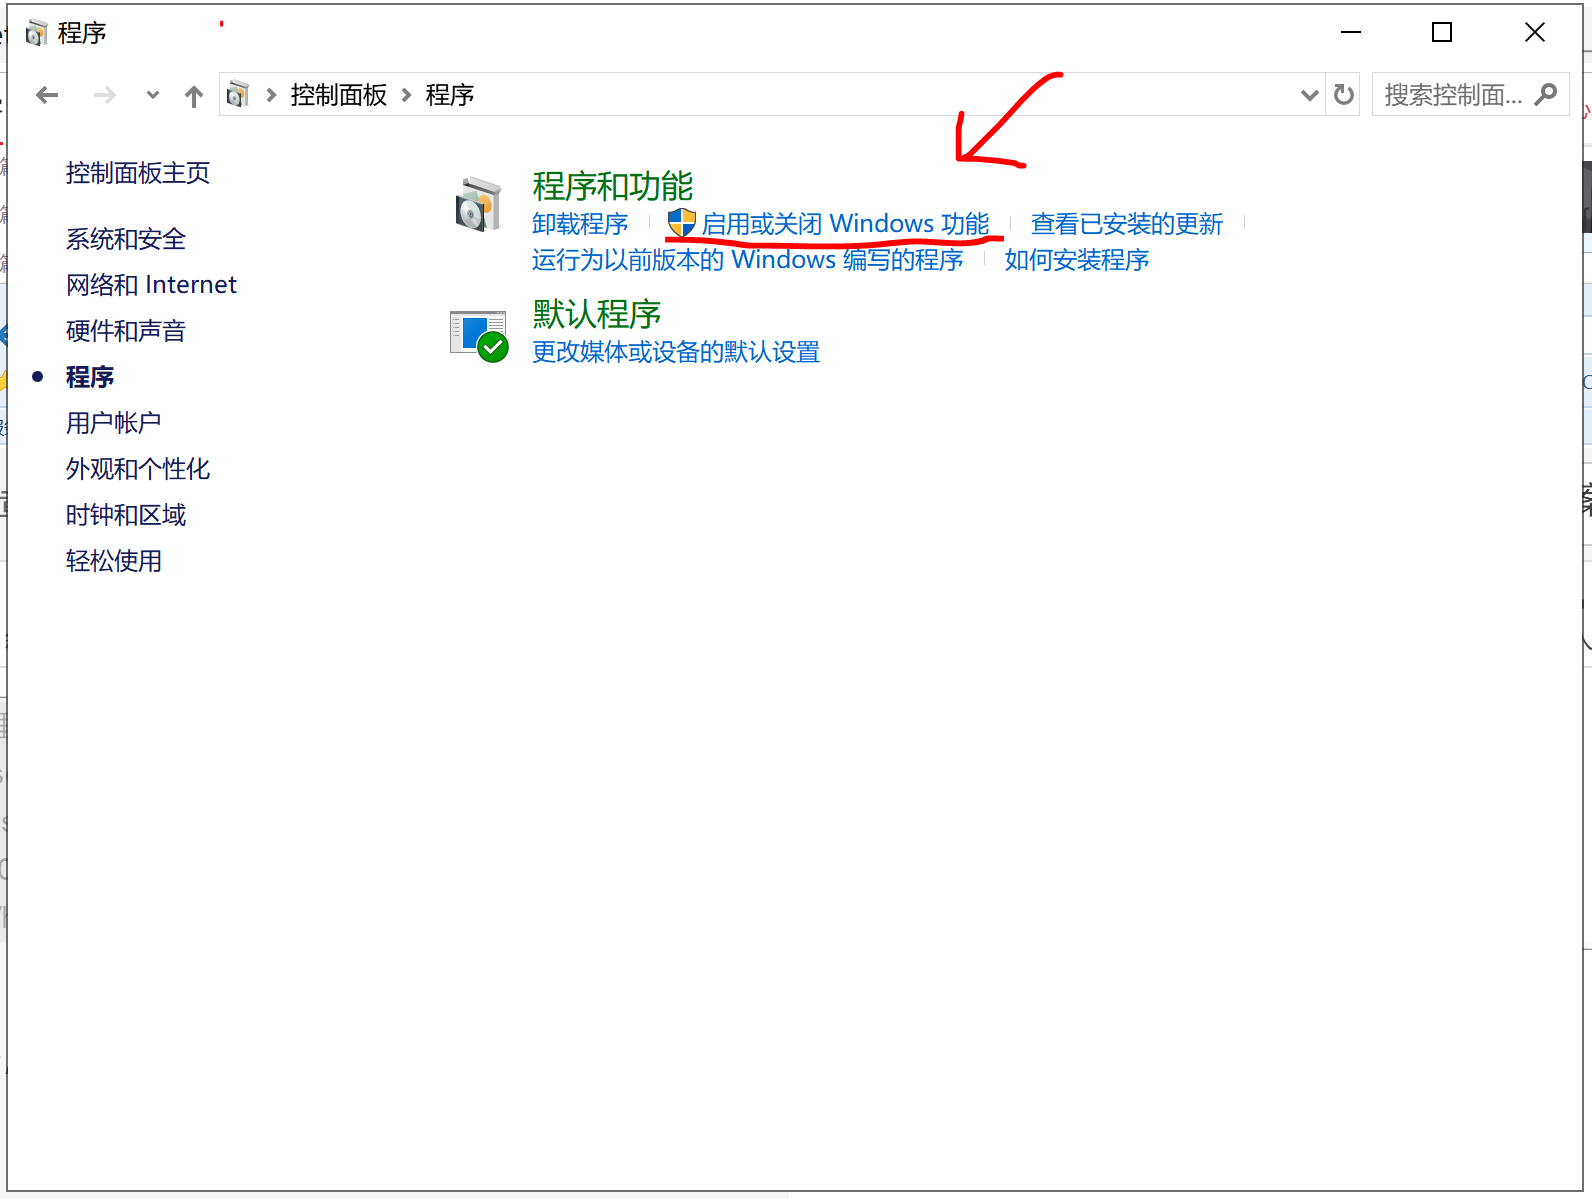Open 轻松使用 category
Viewport: 1592px width, 1199px height.
click(114, 561)
